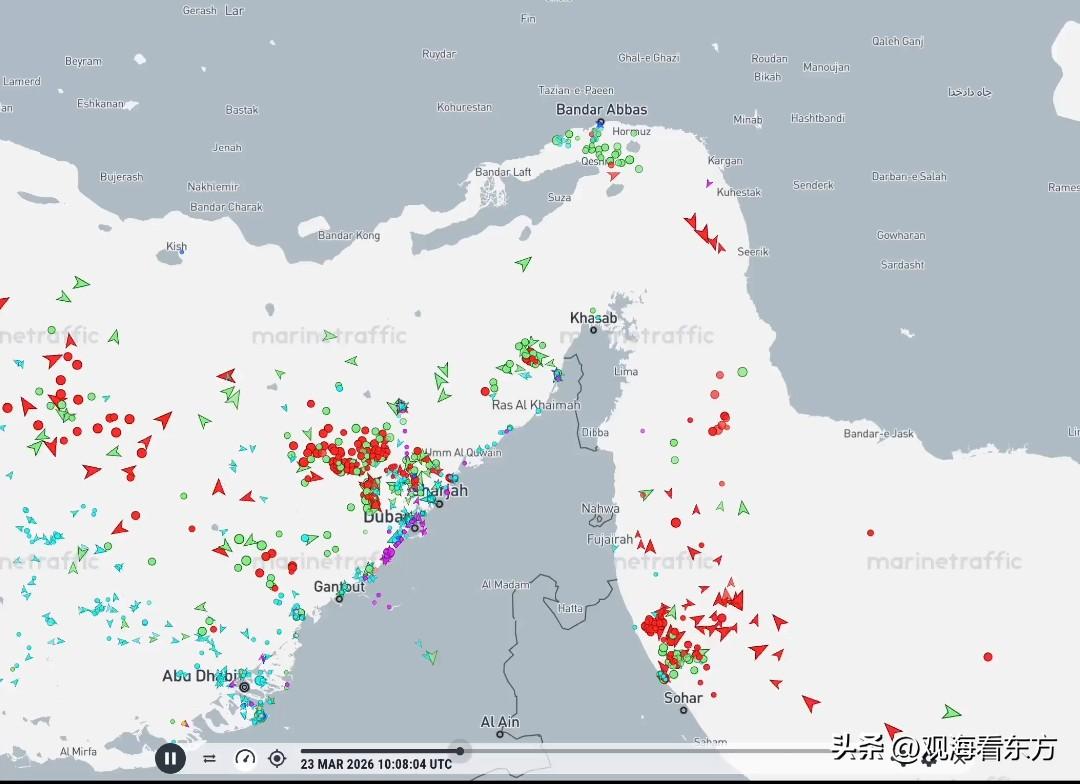Screen dimensions: 1080x784
Task: Pause the vessel track playback
Action: 170,759
